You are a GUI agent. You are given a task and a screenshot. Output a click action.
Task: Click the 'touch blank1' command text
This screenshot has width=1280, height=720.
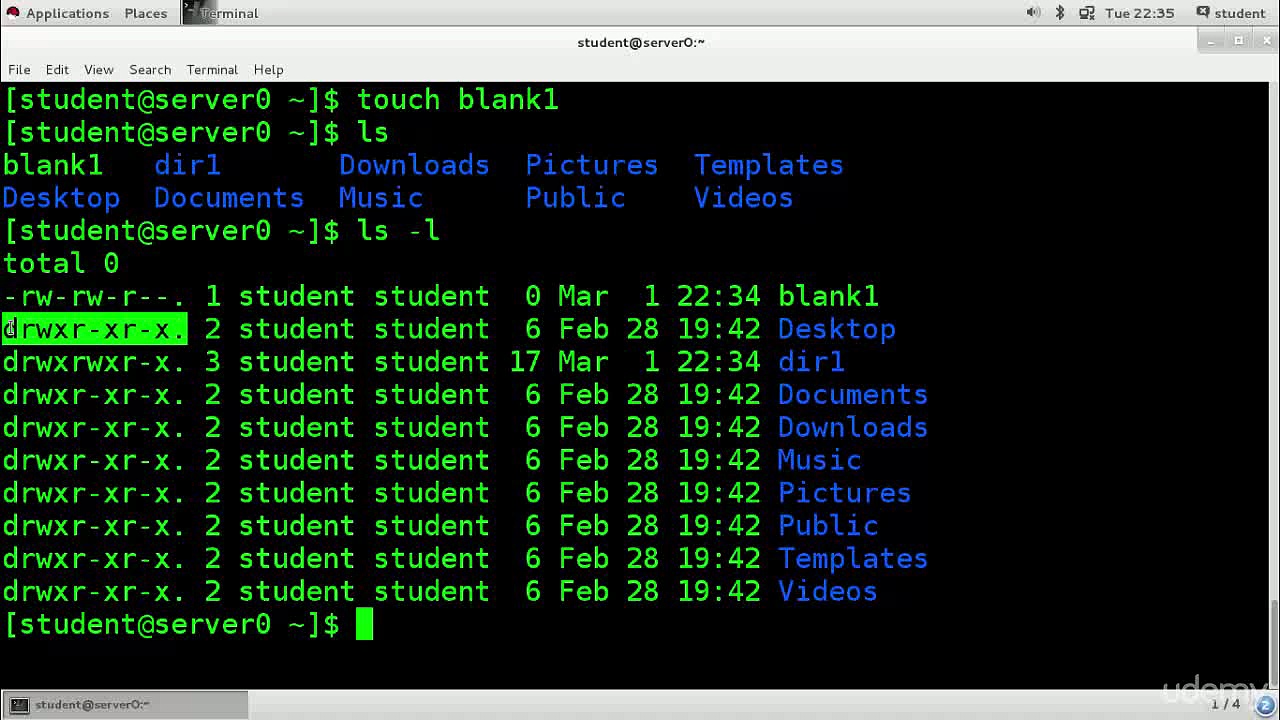point(458,100)
